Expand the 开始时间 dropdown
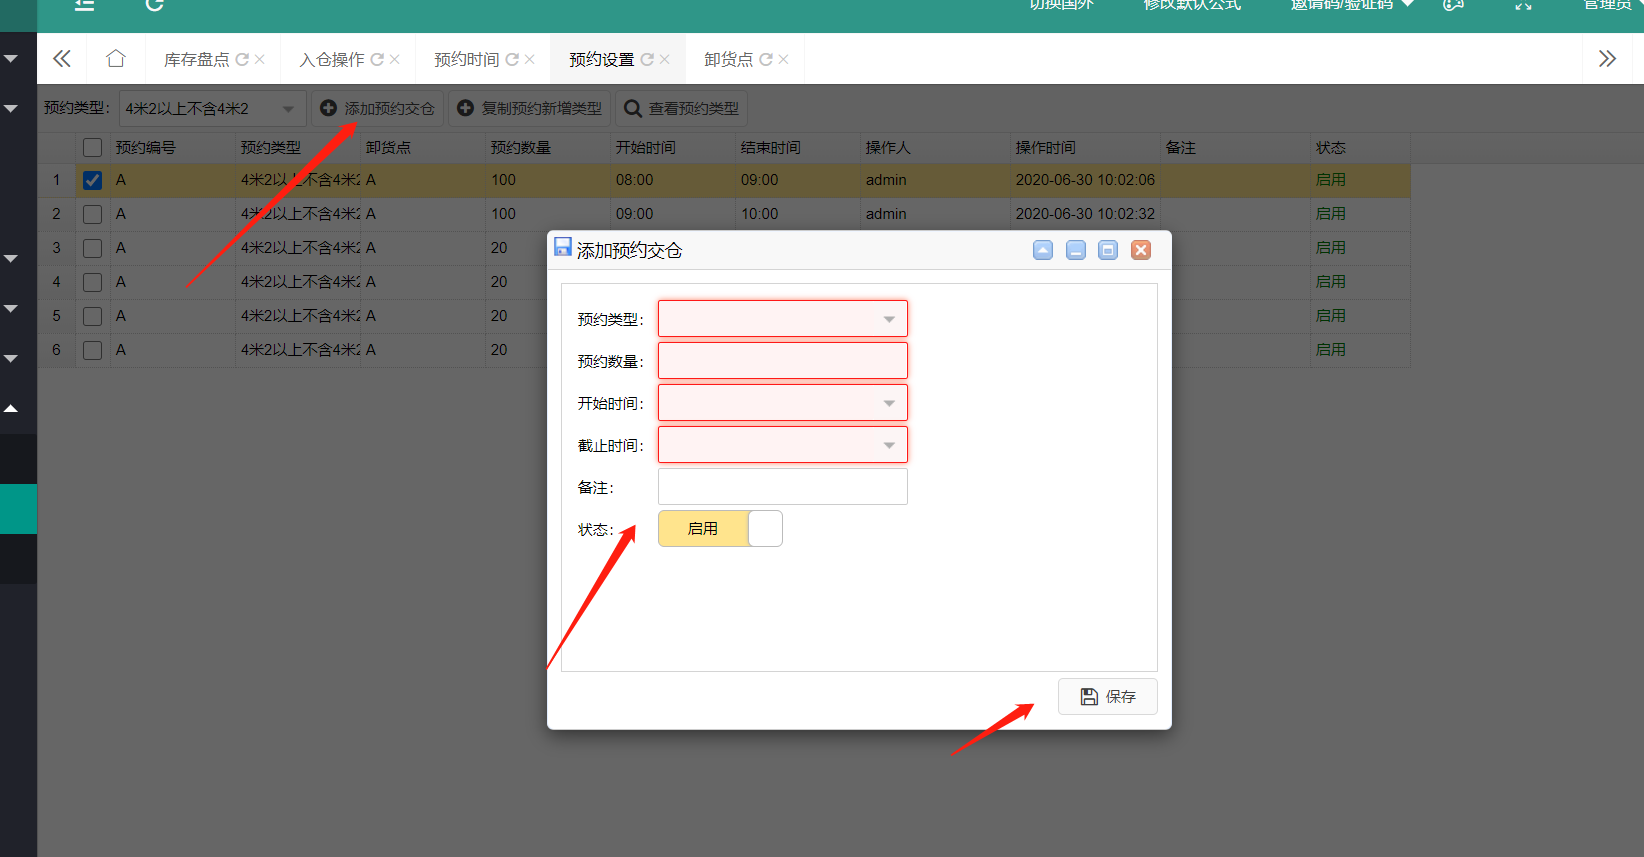The image size is (1644, 857). (888, 403)
